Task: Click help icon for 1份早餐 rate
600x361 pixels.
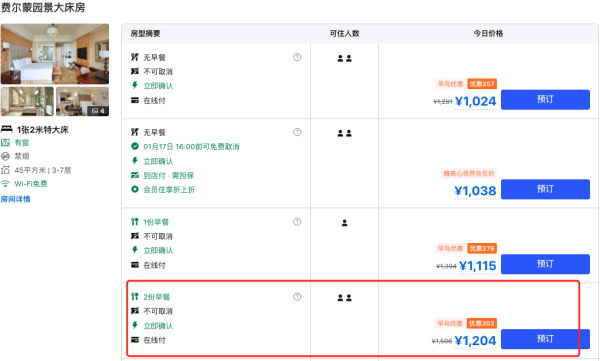Action: (x=297, y=222)
